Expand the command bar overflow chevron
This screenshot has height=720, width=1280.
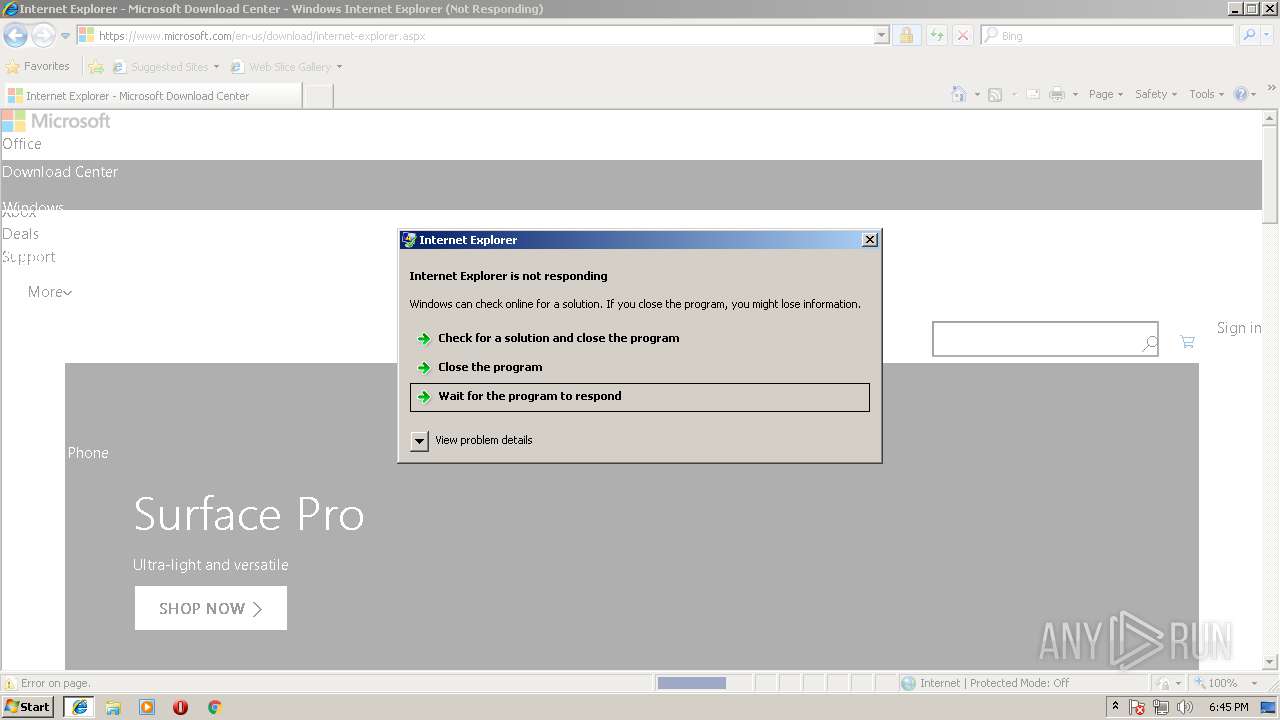click(1273, 90)
